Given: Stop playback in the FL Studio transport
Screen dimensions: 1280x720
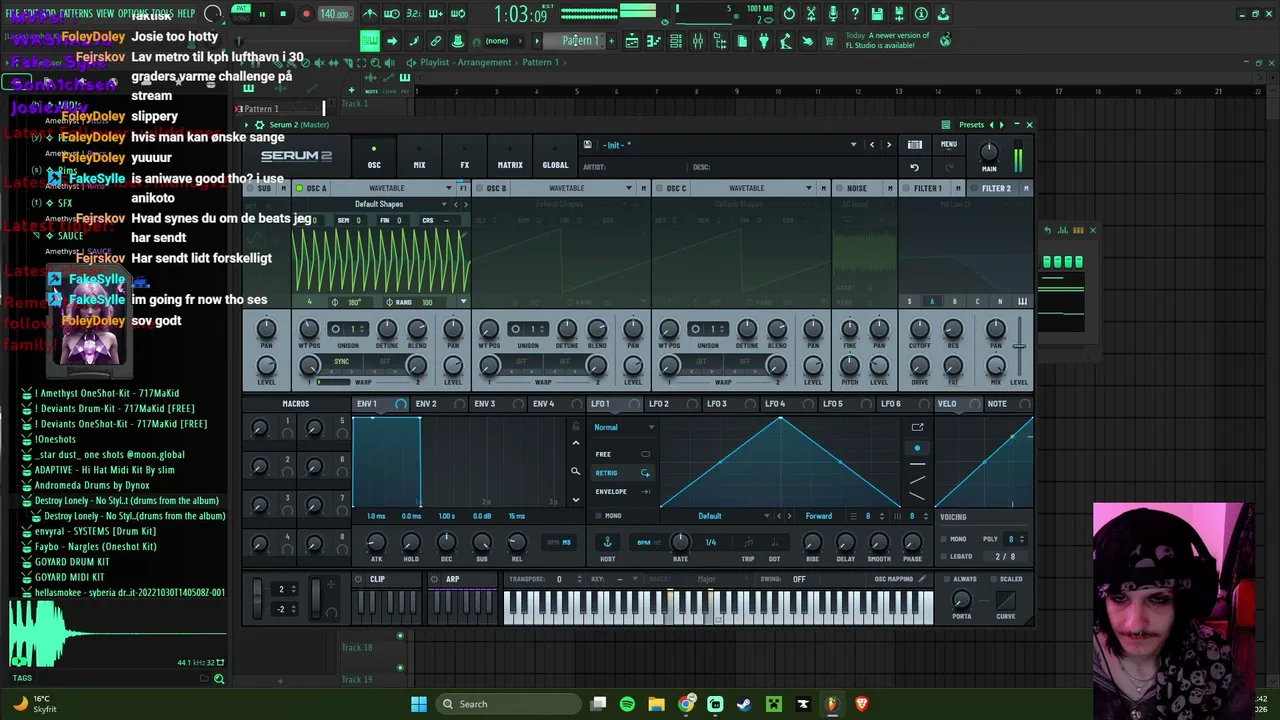Looking at the screenshot, I should pos(283,14).
